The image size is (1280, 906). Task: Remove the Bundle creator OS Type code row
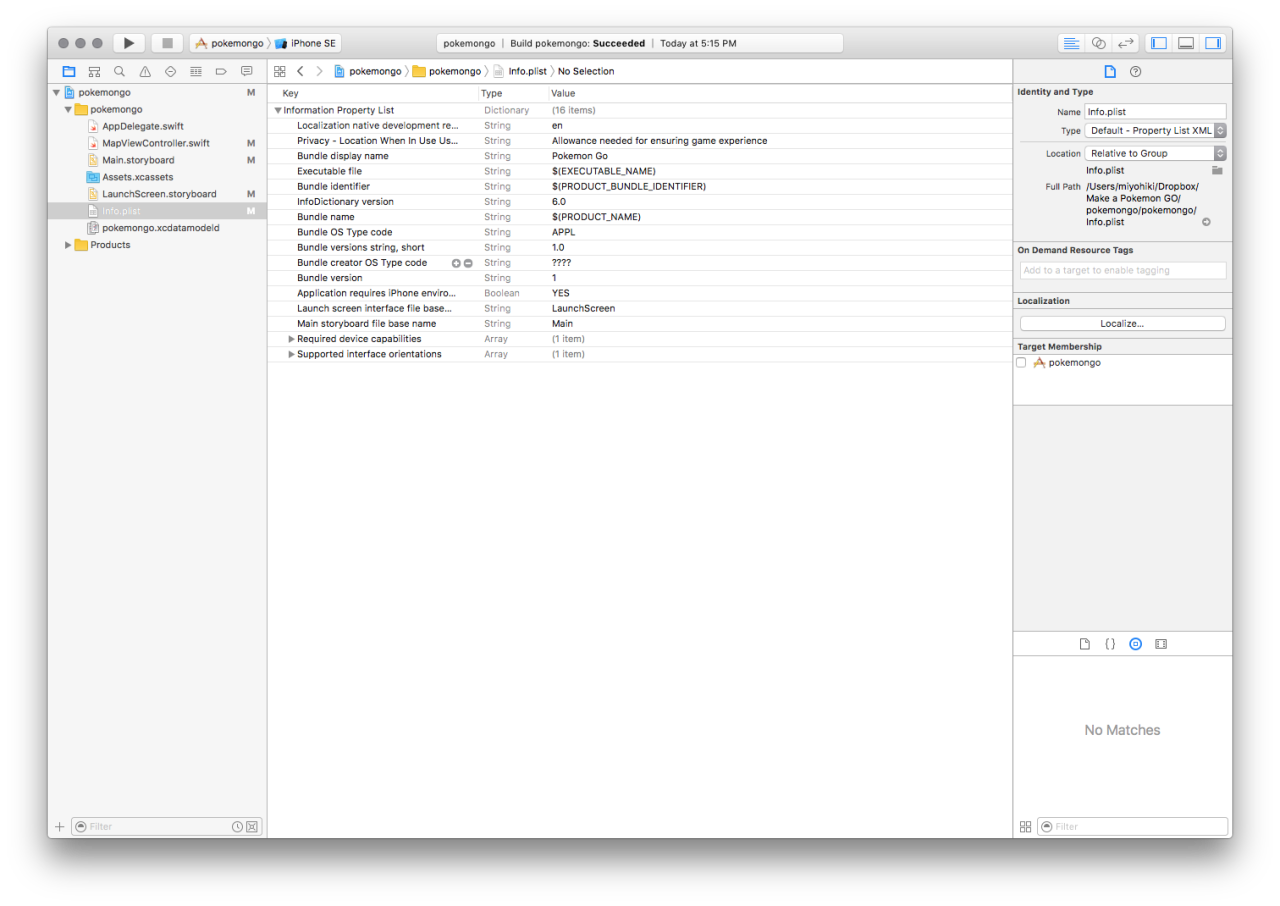coord(468,263)
